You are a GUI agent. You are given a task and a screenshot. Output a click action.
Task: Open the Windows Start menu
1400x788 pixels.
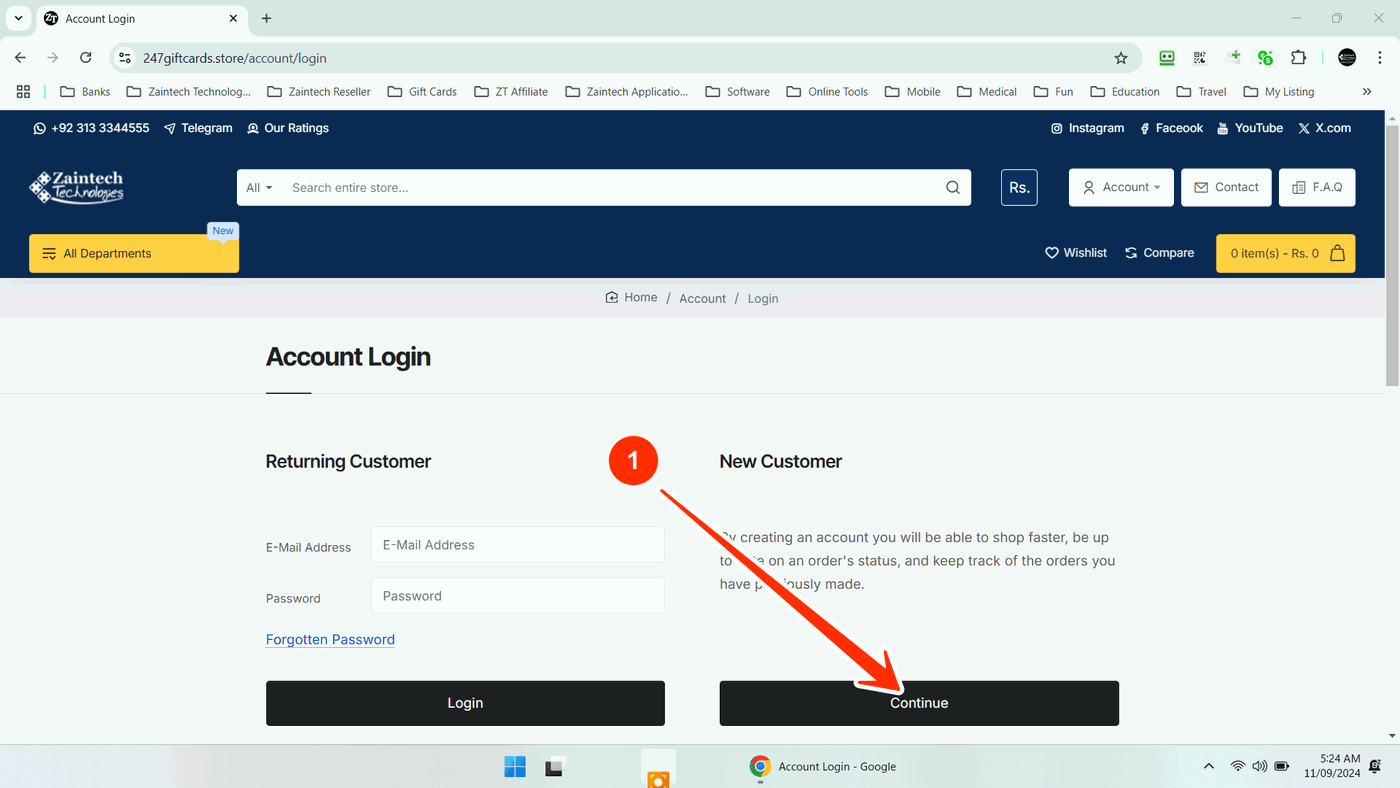[515, 767]
